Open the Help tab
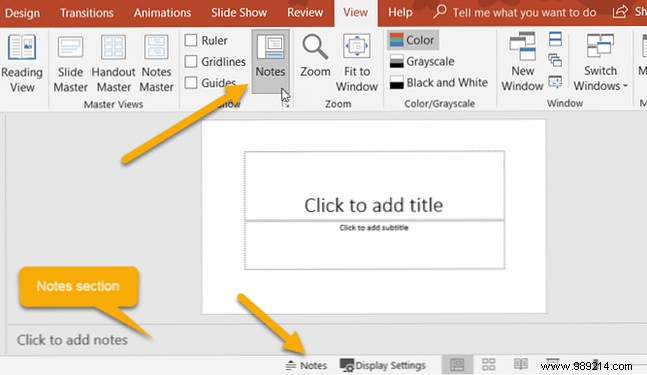 click(400, 13)
